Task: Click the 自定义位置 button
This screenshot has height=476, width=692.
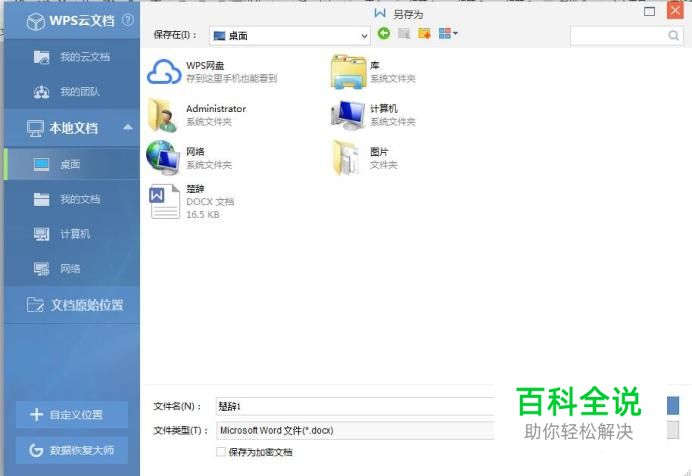Action: [x=72, y=415]
